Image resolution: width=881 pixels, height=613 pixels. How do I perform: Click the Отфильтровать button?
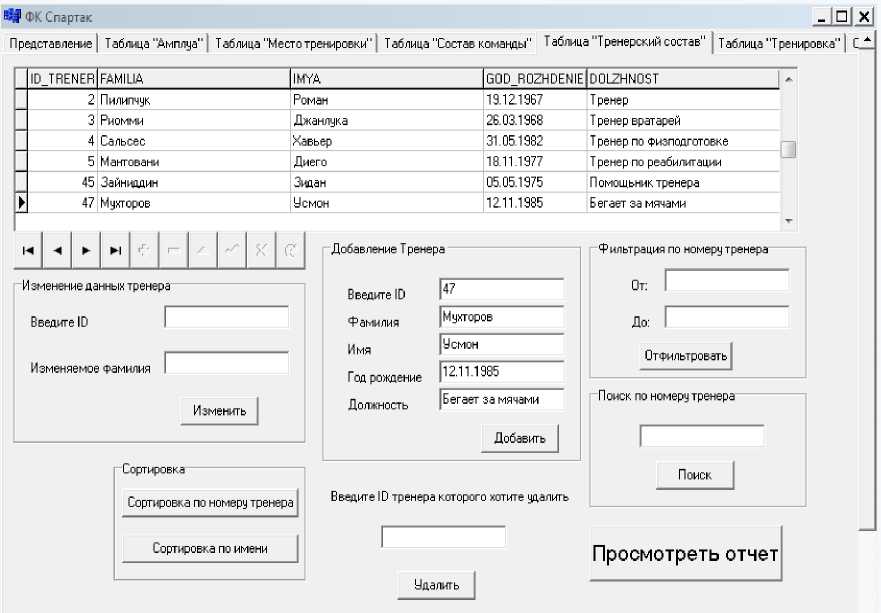pyautogui.click(x=685, y=356)
